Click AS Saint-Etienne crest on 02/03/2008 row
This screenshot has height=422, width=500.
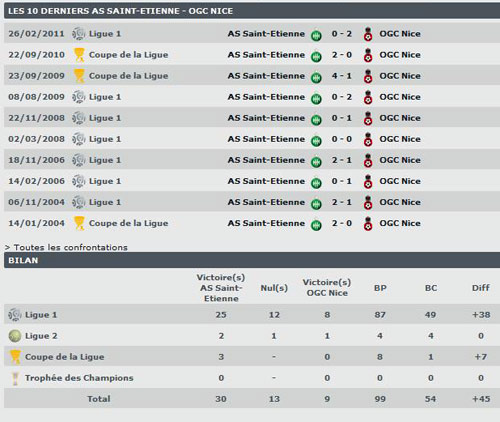[x=316, y=140]
